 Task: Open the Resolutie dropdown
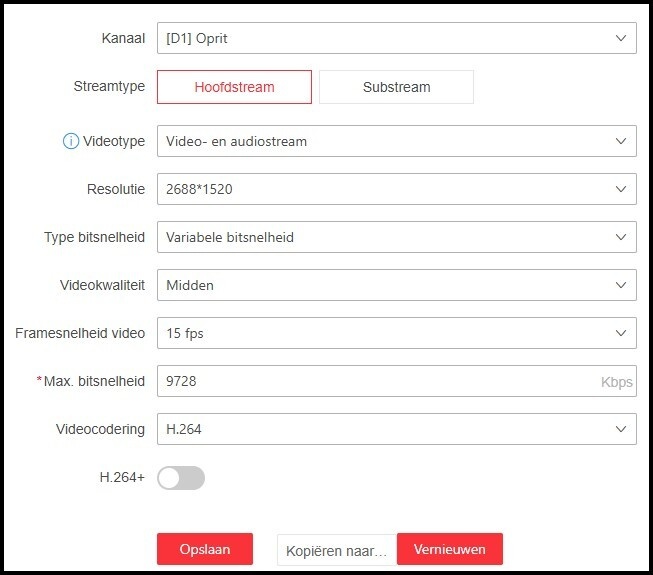pos(396,189)
